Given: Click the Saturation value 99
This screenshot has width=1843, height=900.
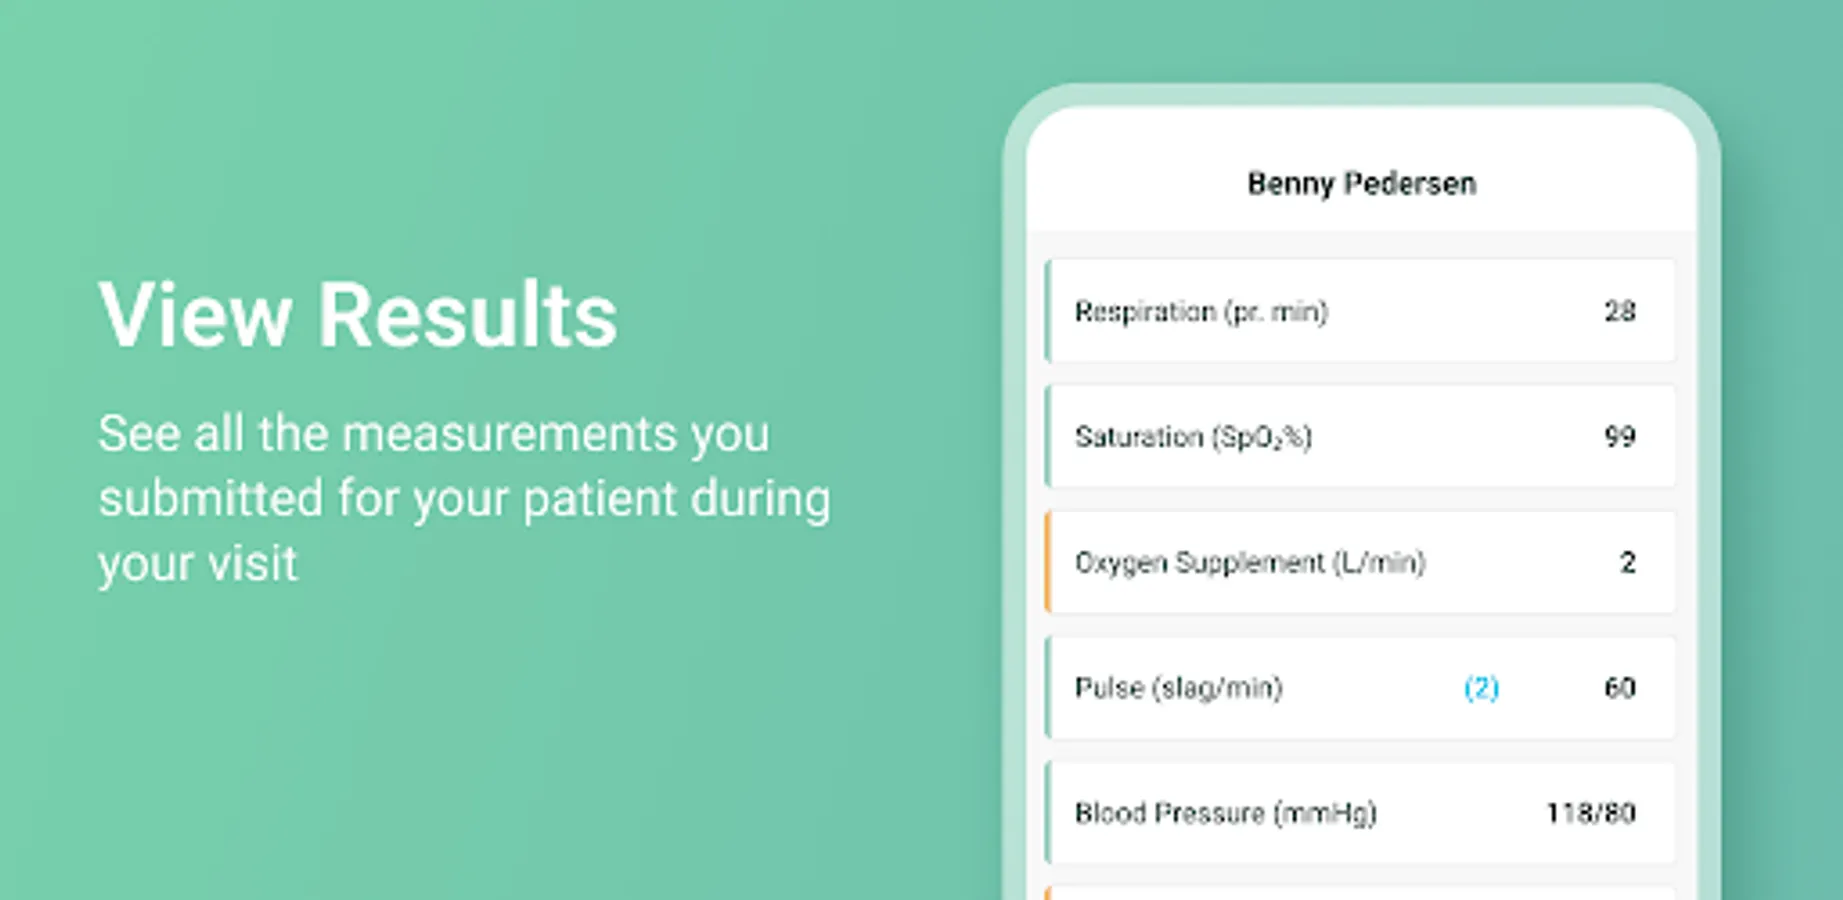Looking at the screenshot, I should [x=1619, y=437].
